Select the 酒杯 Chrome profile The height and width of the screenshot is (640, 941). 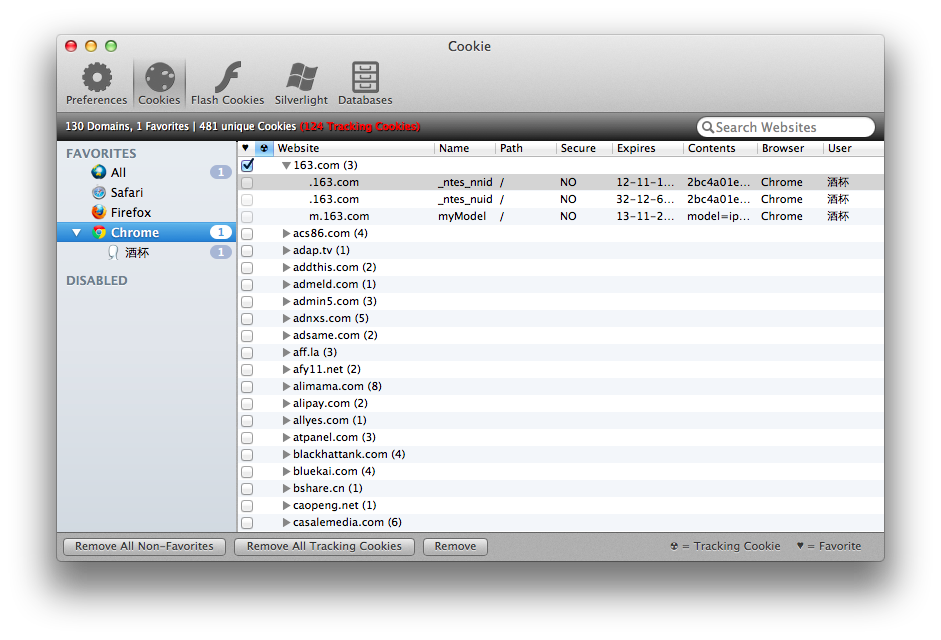(146, 253)
